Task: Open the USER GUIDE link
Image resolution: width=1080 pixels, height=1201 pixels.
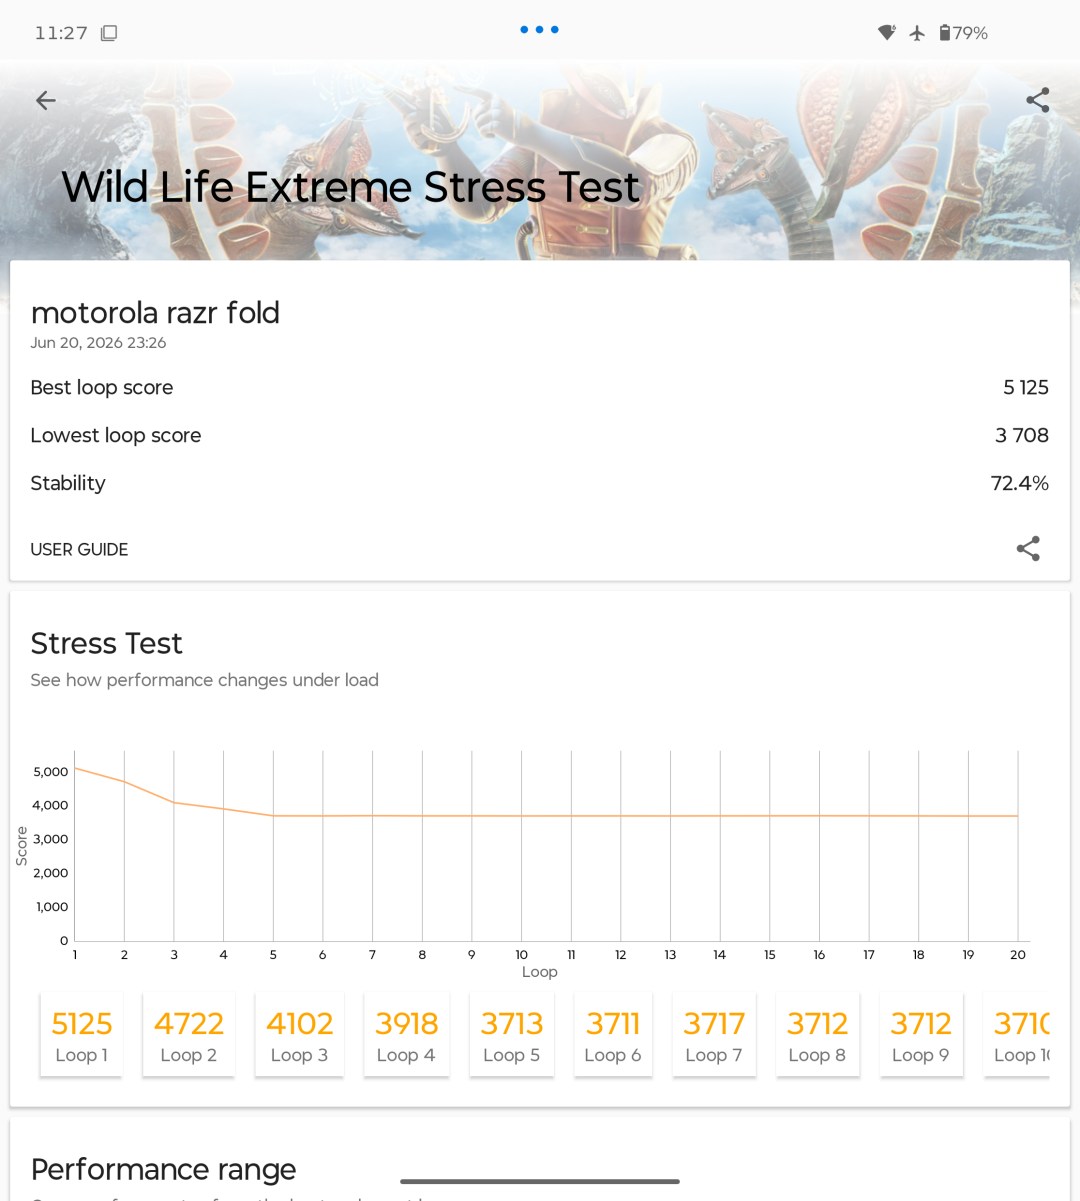Action: click(79, 549)
